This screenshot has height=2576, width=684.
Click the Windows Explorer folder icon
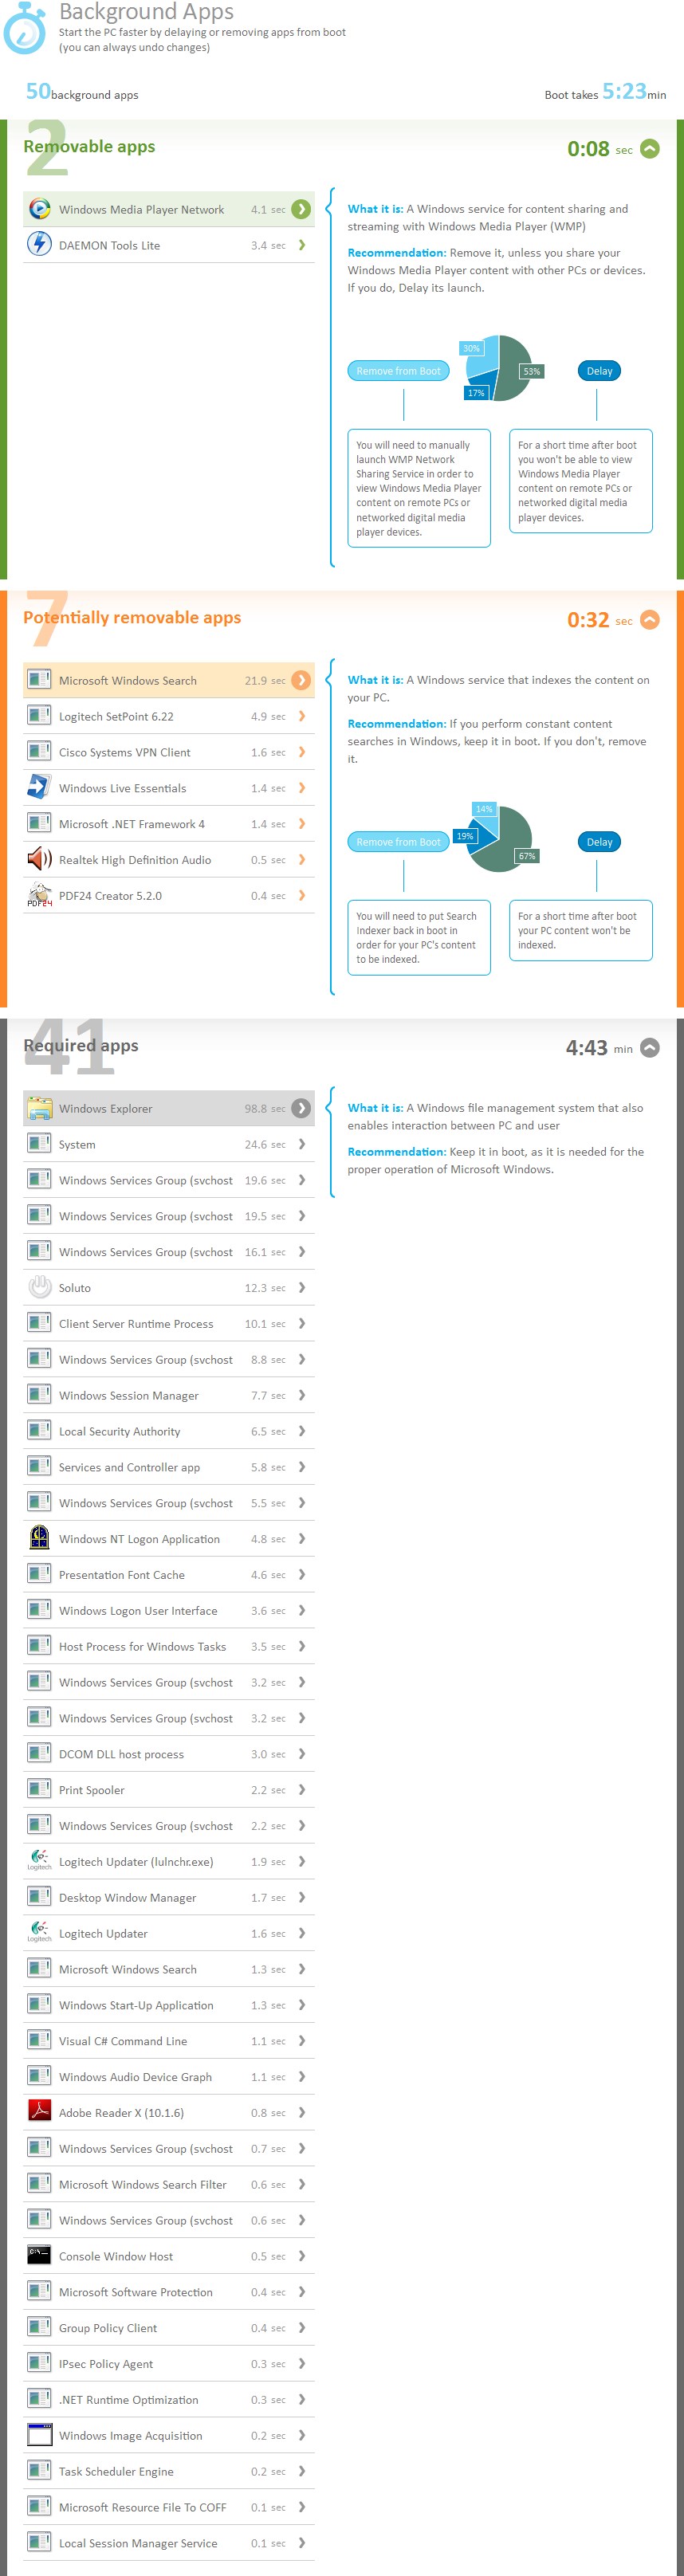pos(39,1108)
